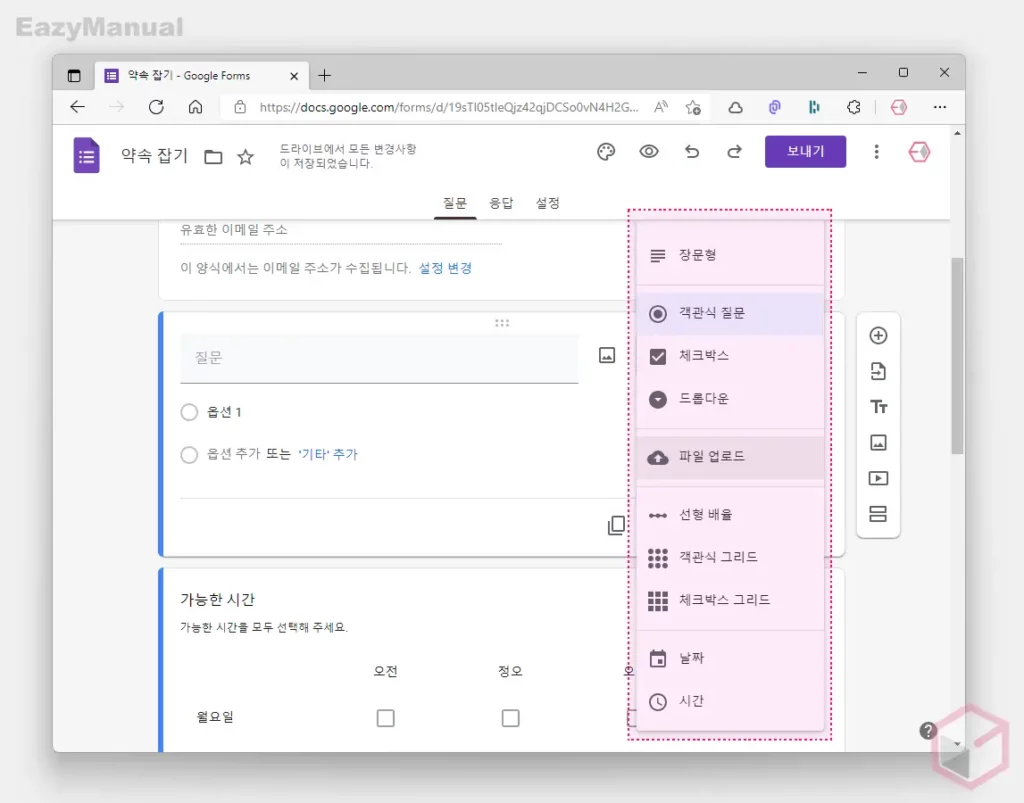Image resolution: width=1024 pixels, height=803 pixels.
Task: Add a new question with the plus icon
Action: click(x=878, y=336)
